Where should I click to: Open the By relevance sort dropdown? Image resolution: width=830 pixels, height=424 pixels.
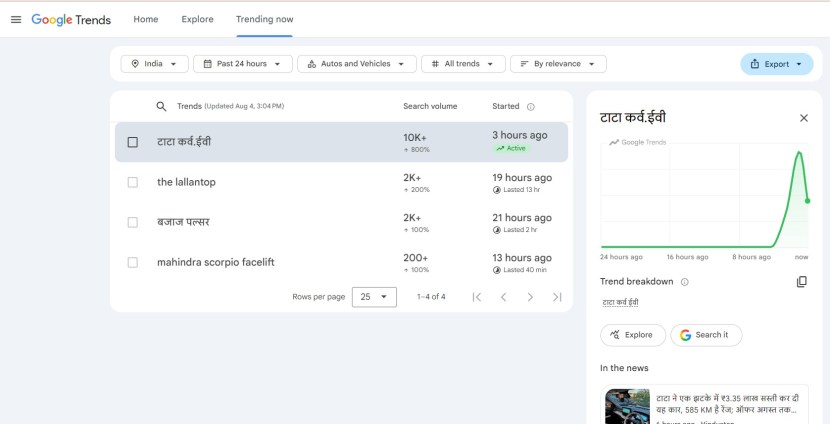coord(558,64)
